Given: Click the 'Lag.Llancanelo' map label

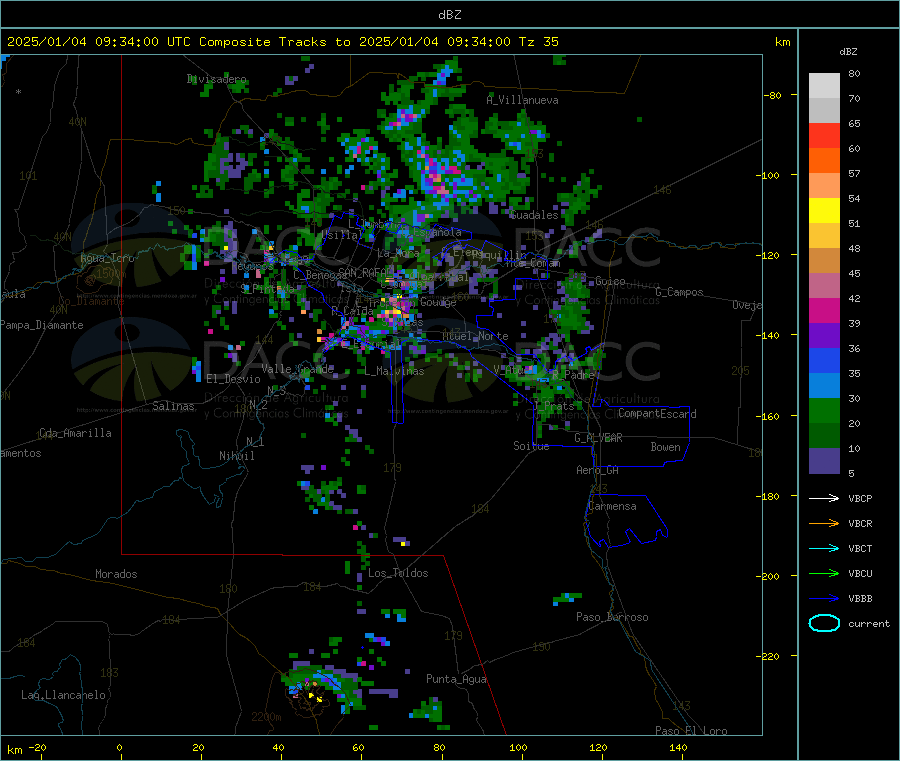Looking at the screenshot, I should (x=63, y=695).
